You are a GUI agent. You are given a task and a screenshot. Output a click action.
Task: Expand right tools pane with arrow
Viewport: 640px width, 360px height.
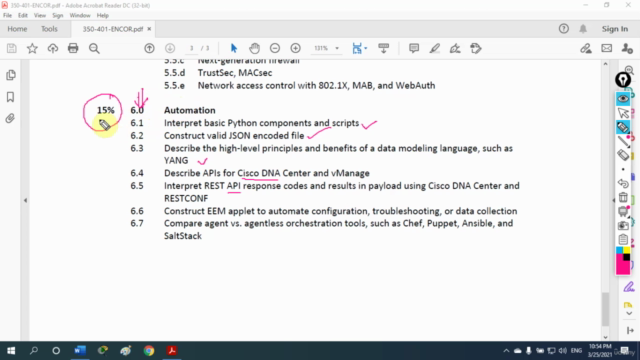630,330
